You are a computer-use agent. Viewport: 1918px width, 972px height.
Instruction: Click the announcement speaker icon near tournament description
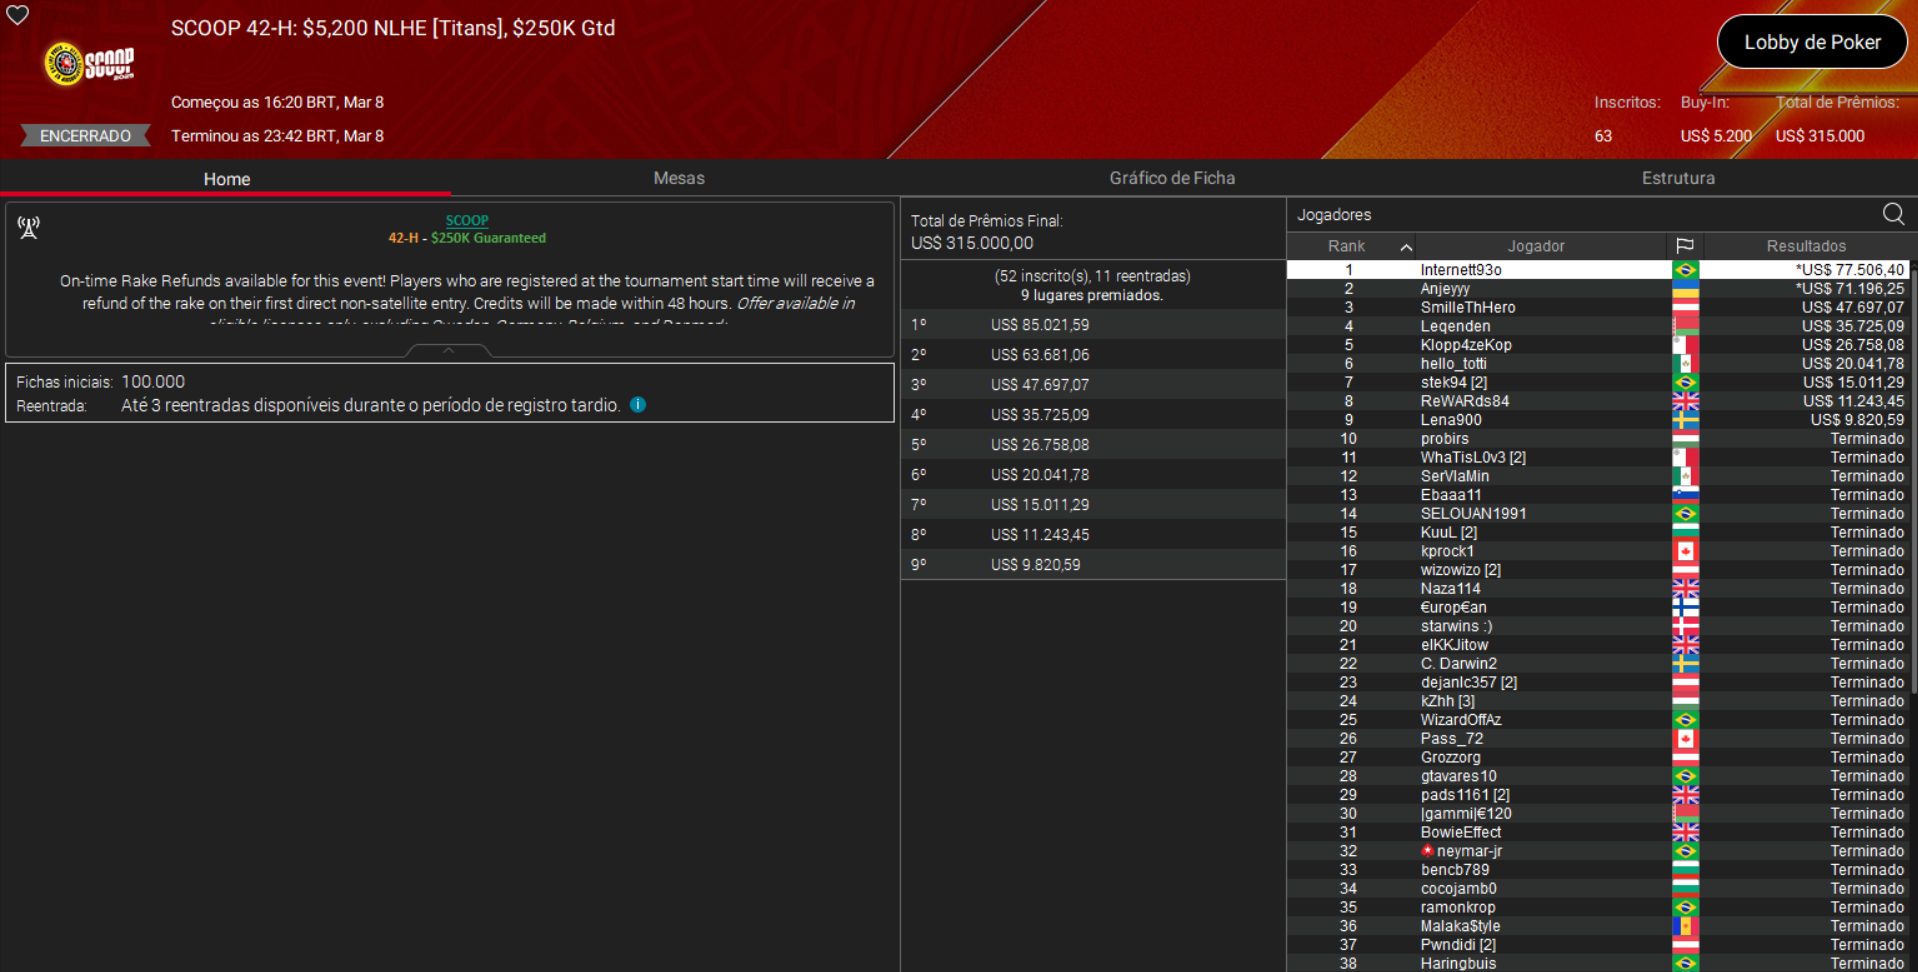pyautogui.click(x=28, y=228)
